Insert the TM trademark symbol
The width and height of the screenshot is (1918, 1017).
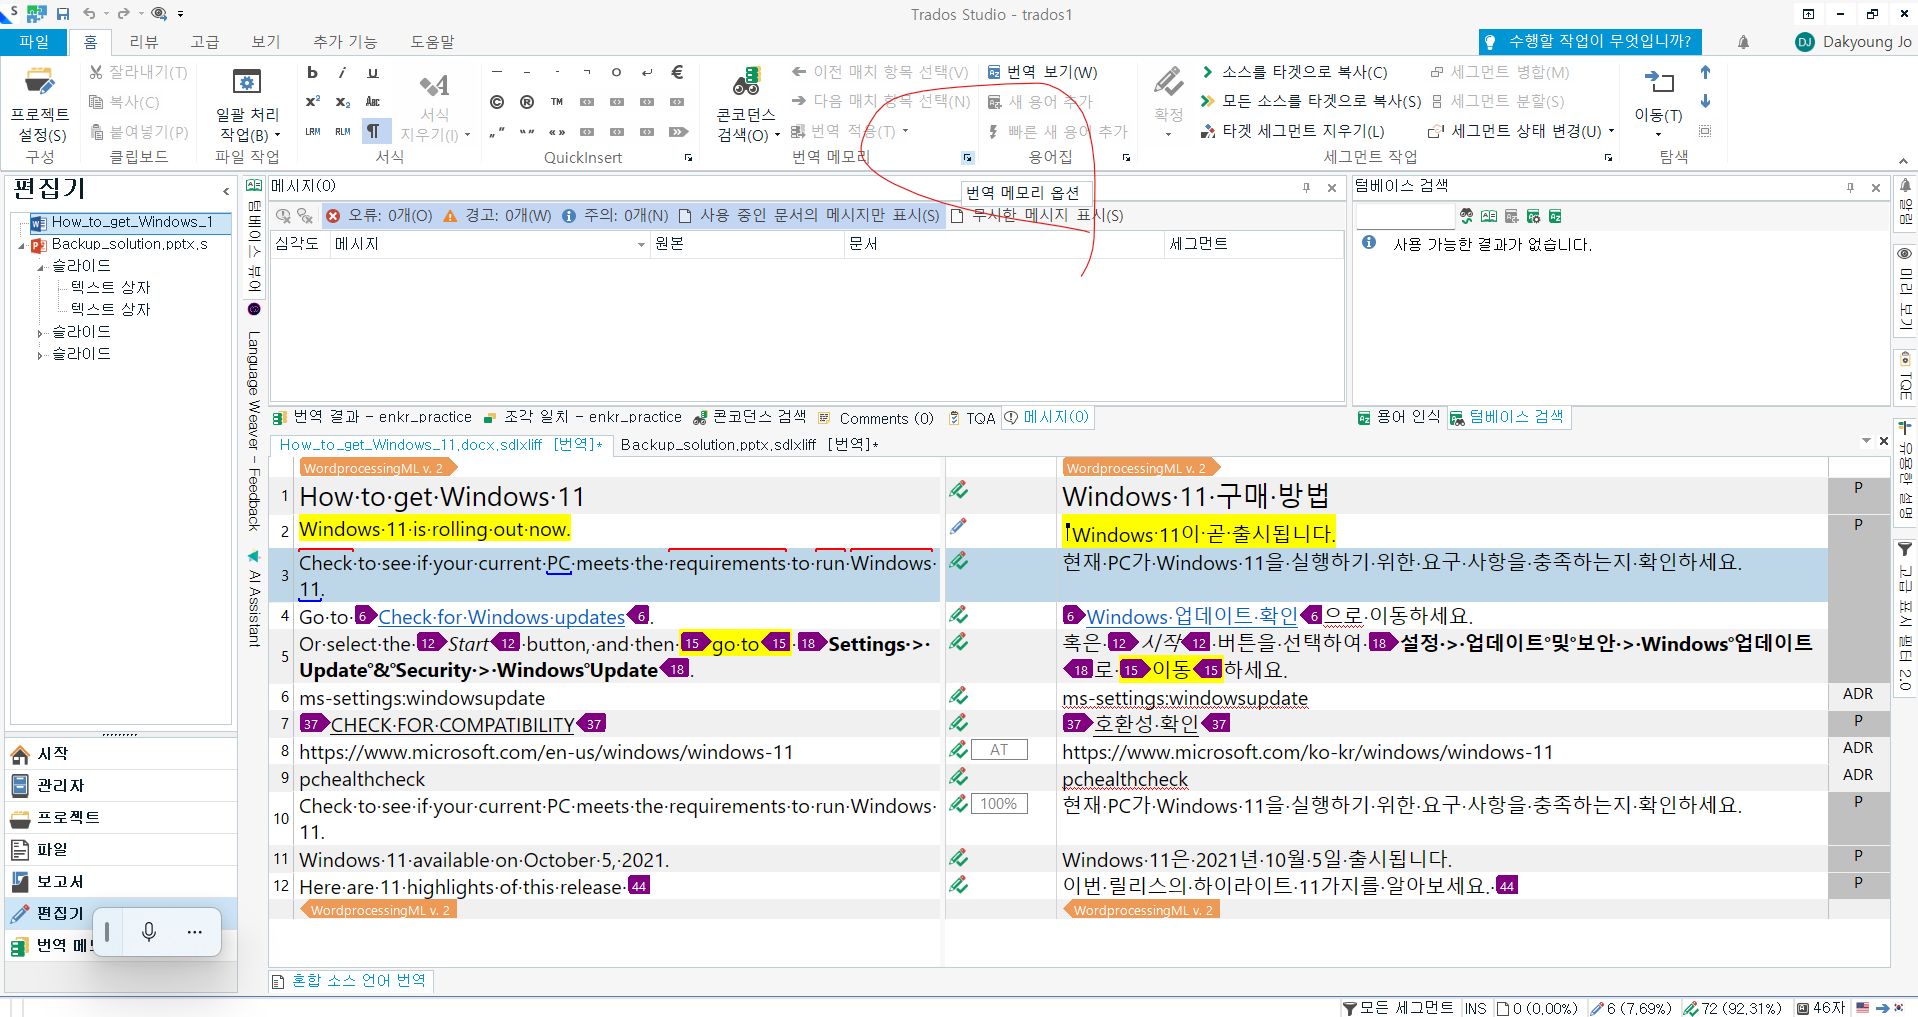(x=557, y=102)
